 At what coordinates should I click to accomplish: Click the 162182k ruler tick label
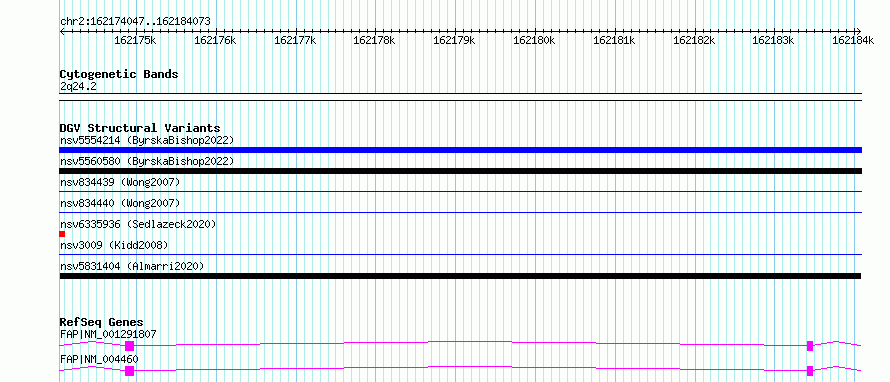click(x=694, y=40)
